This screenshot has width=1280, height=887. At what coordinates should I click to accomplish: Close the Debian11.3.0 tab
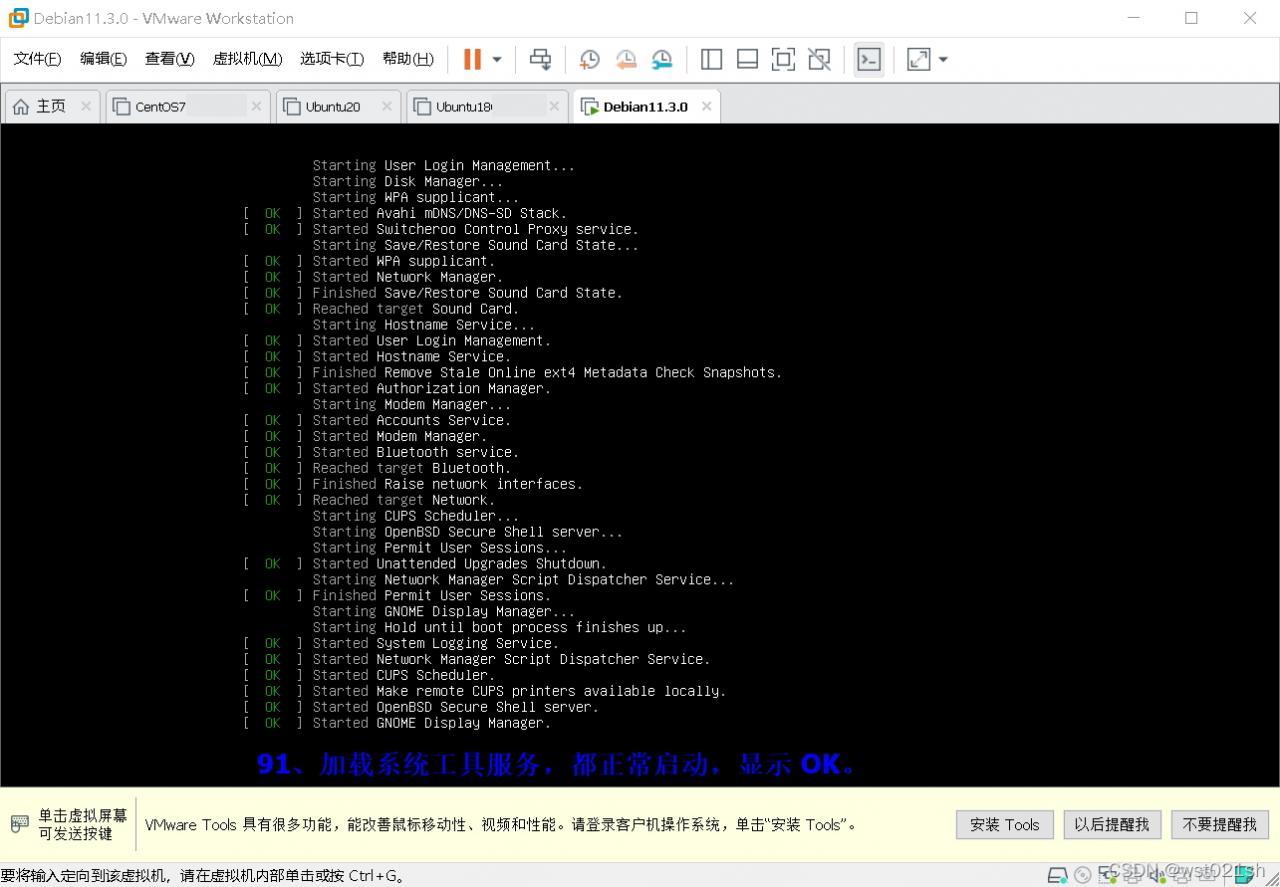[707, 106]
